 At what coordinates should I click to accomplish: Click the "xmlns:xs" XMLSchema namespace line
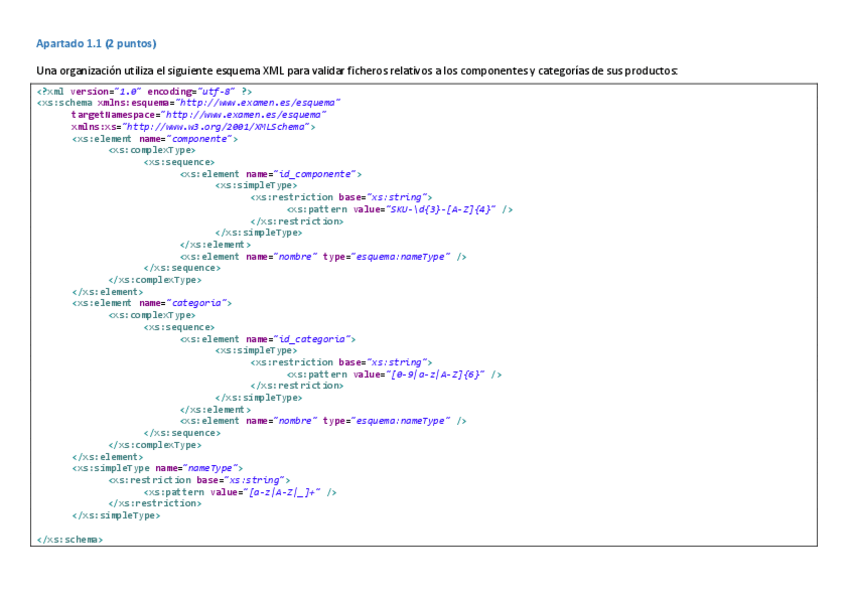pos(193,127)
